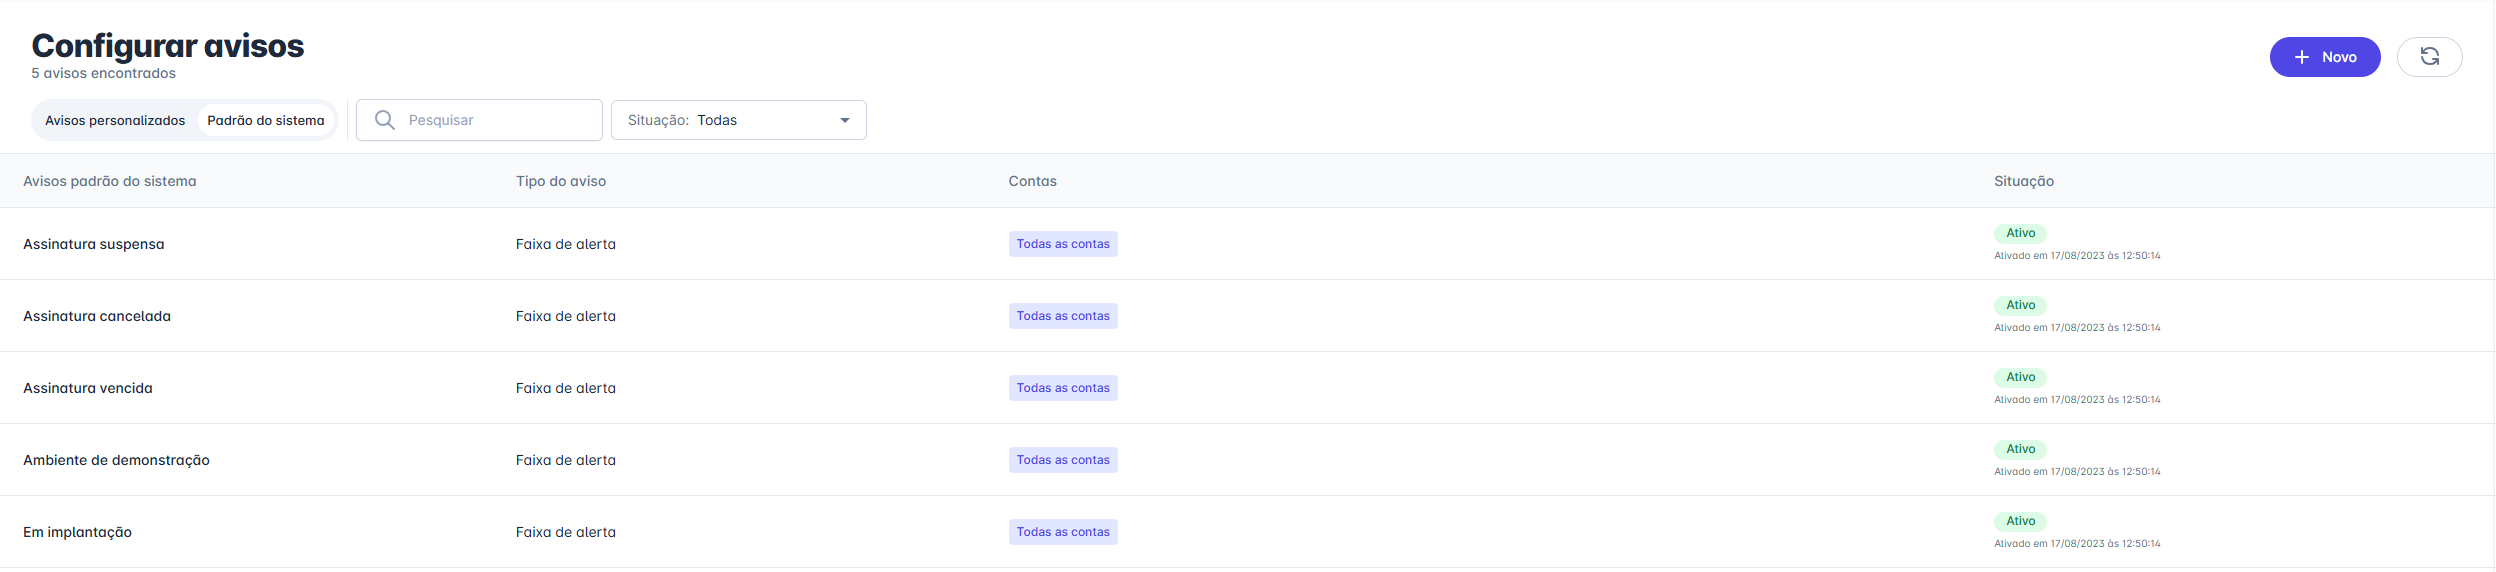Click Ativo status badge for Assinatura vencida
Screen dimensions: 2496x572
tap(2019, 377)
